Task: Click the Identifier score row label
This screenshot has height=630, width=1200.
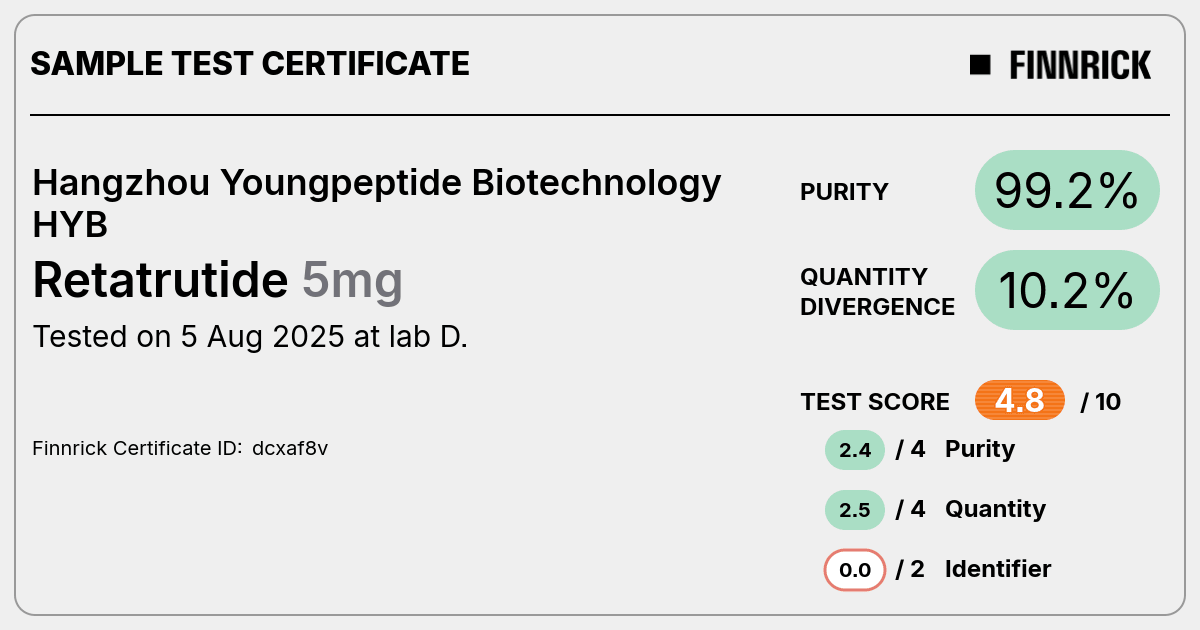Action: tap(998, 569)
